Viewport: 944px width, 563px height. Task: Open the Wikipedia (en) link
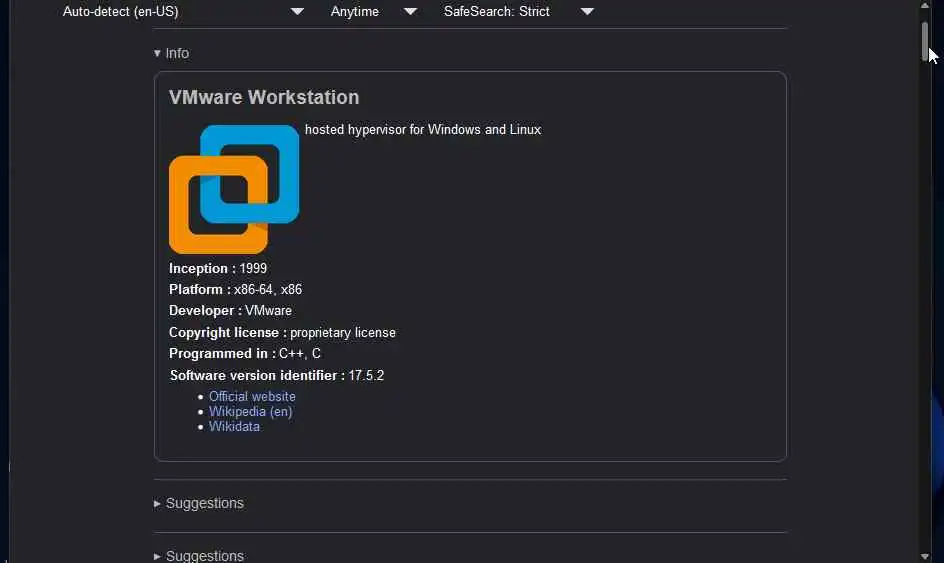point(250,411)
